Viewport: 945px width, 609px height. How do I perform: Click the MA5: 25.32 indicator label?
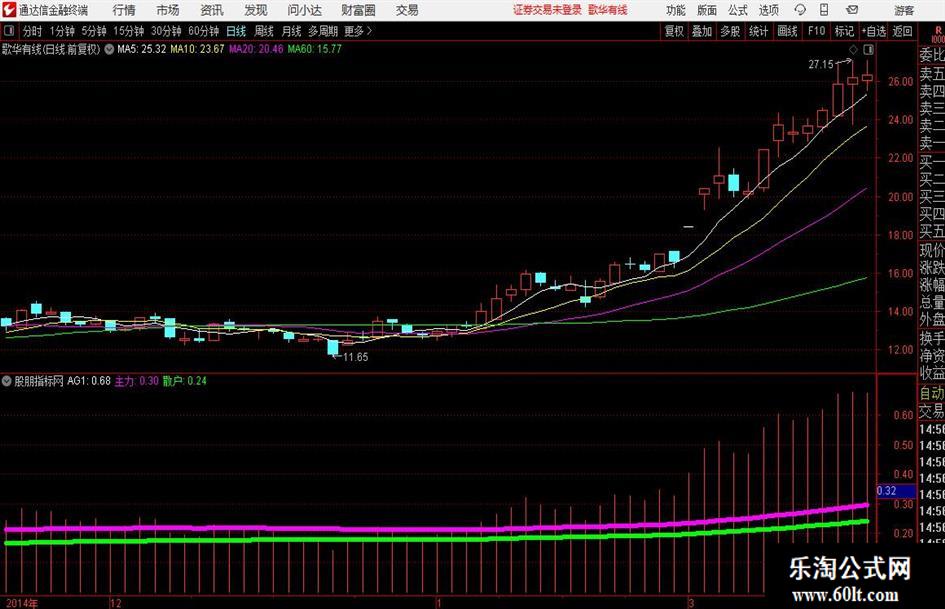click(142, 49)
